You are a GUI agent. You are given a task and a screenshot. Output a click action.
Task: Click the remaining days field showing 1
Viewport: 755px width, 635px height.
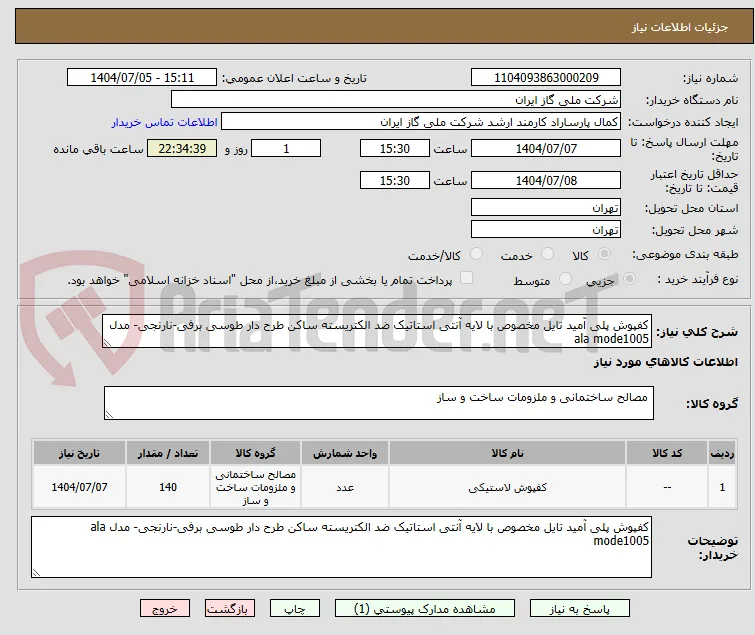[x=286, y=148]
